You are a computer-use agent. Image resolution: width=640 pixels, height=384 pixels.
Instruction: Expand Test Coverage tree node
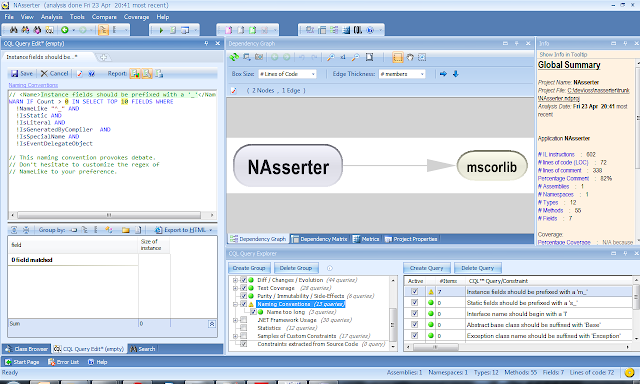pos(236,288)
